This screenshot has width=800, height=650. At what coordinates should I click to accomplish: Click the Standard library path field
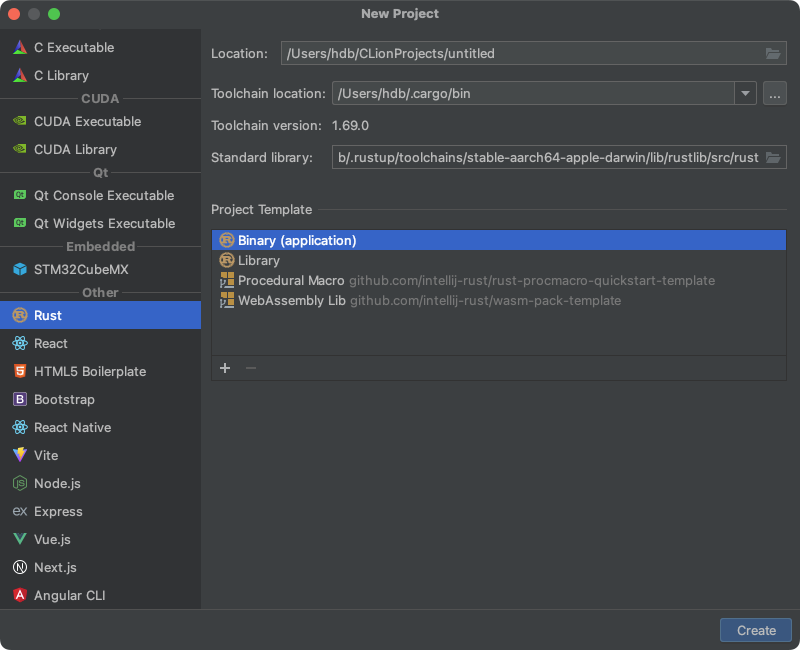pos(559,157)
